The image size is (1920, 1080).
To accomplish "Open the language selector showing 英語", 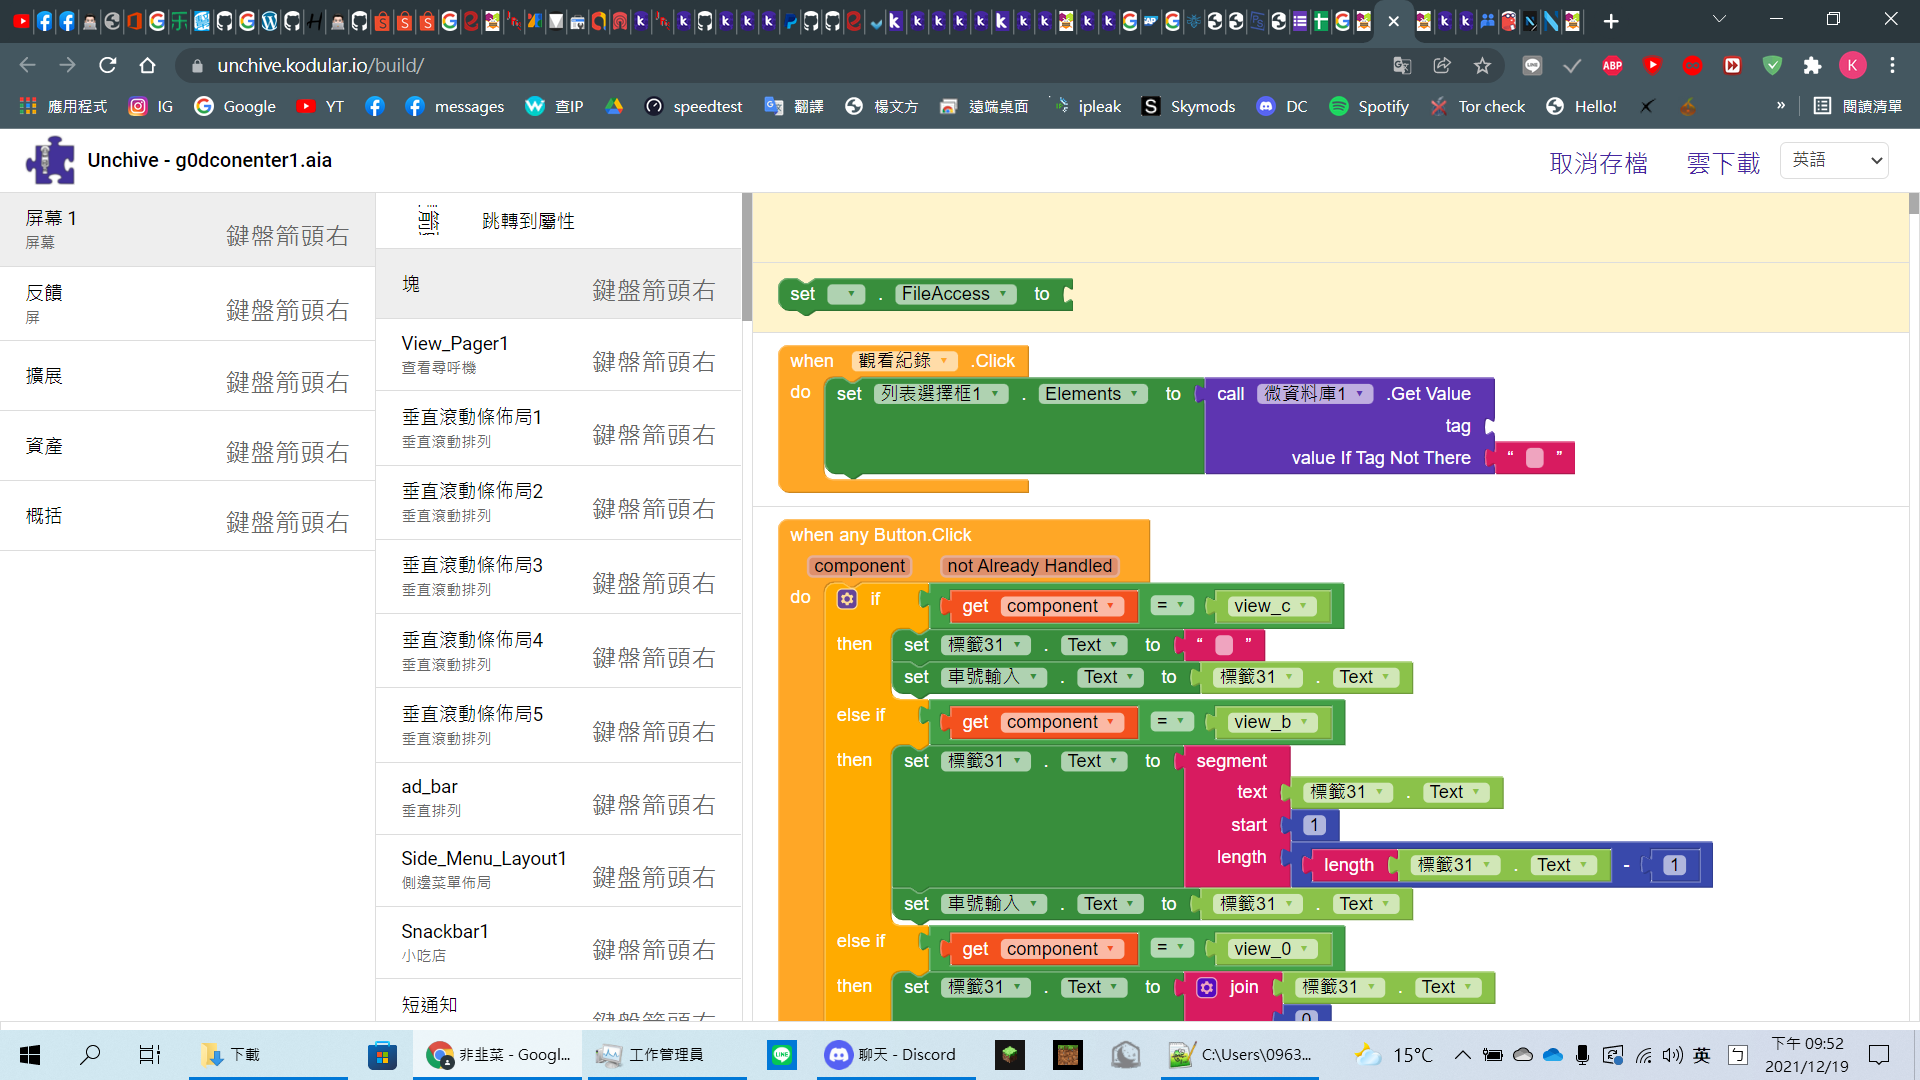I will point(1834,160).
